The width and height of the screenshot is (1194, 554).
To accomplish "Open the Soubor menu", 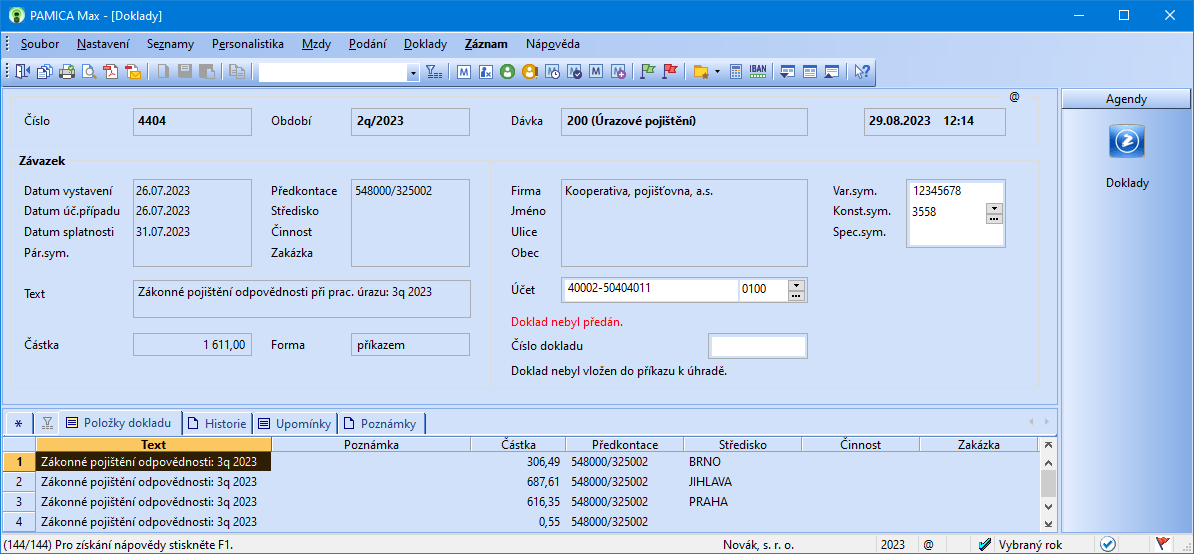I will 40,43.
